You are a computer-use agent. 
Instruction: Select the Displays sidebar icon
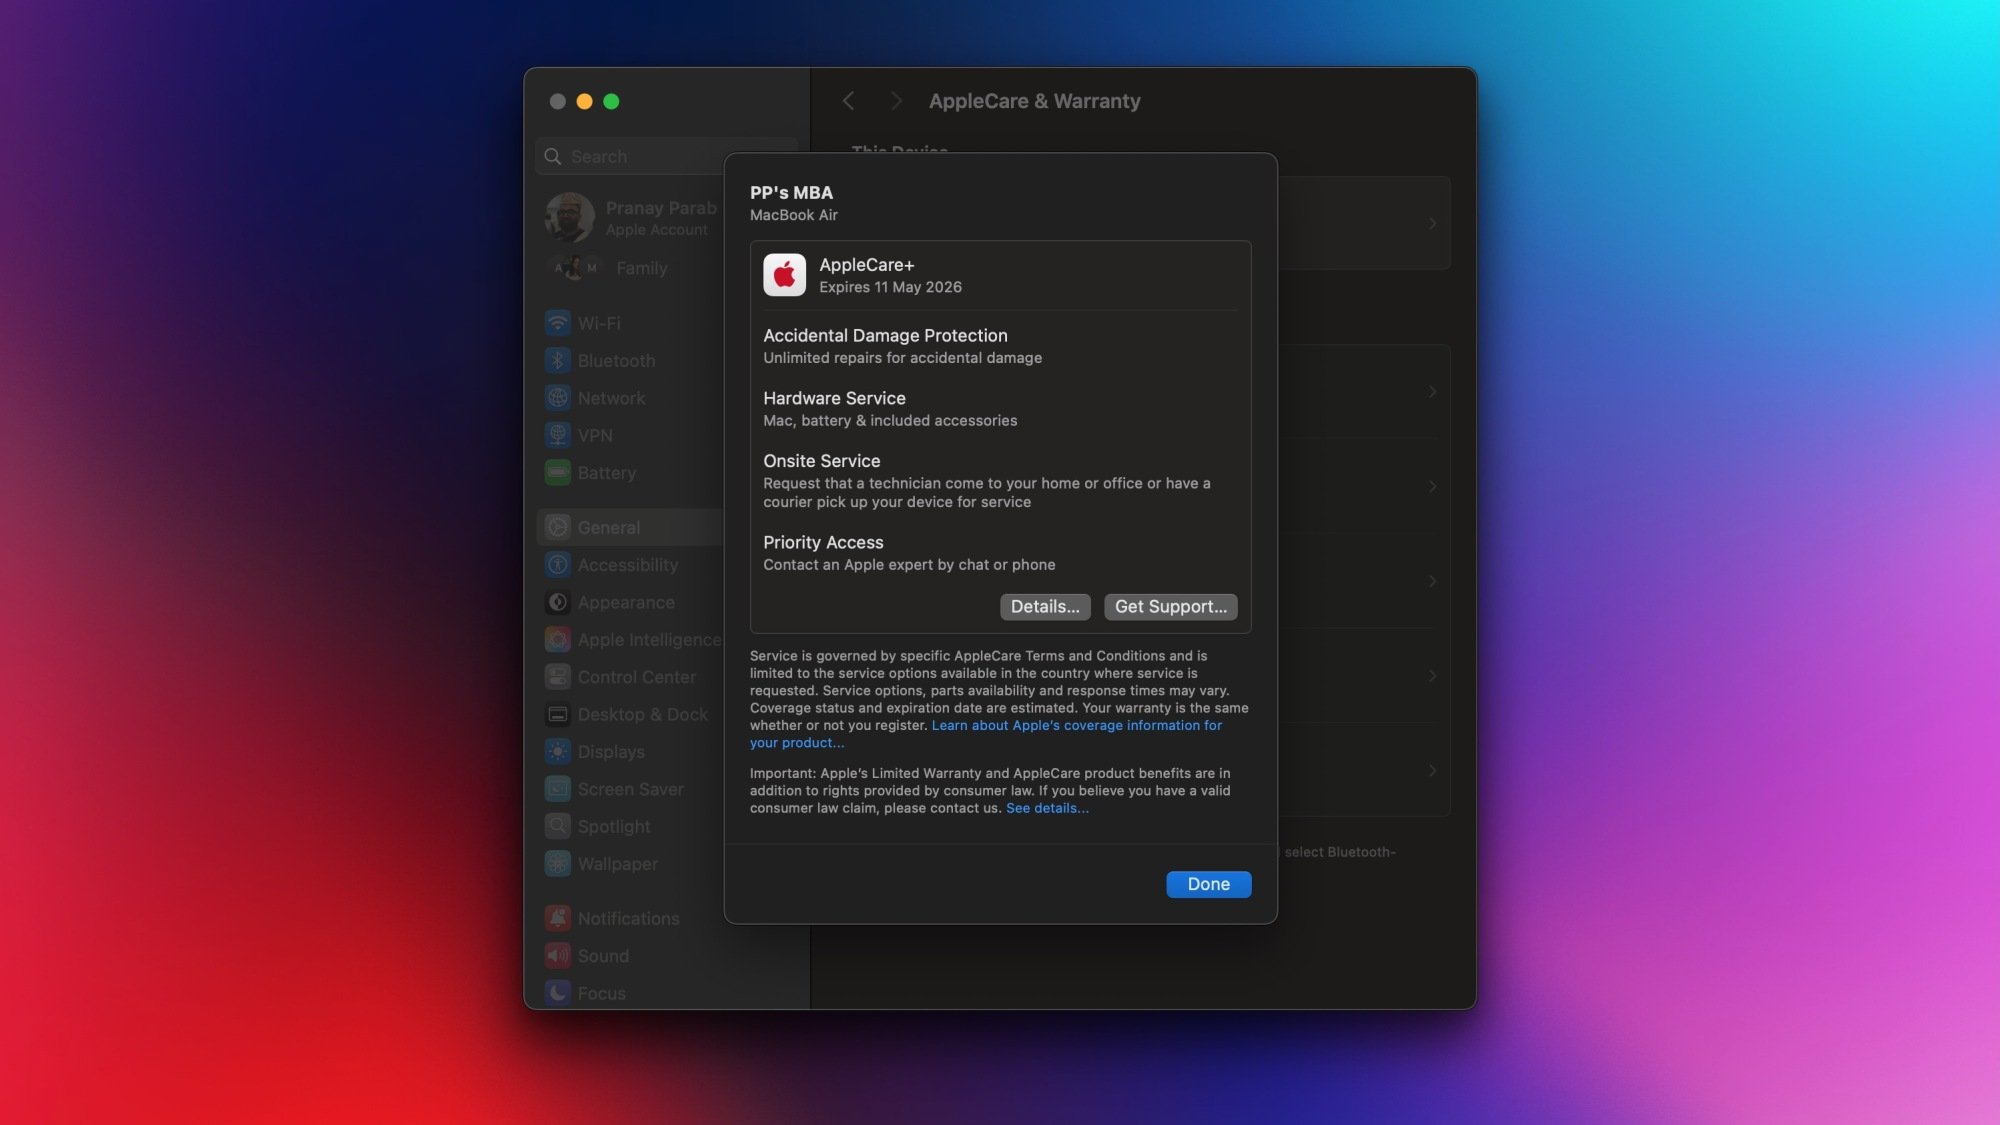coord(557,751)
